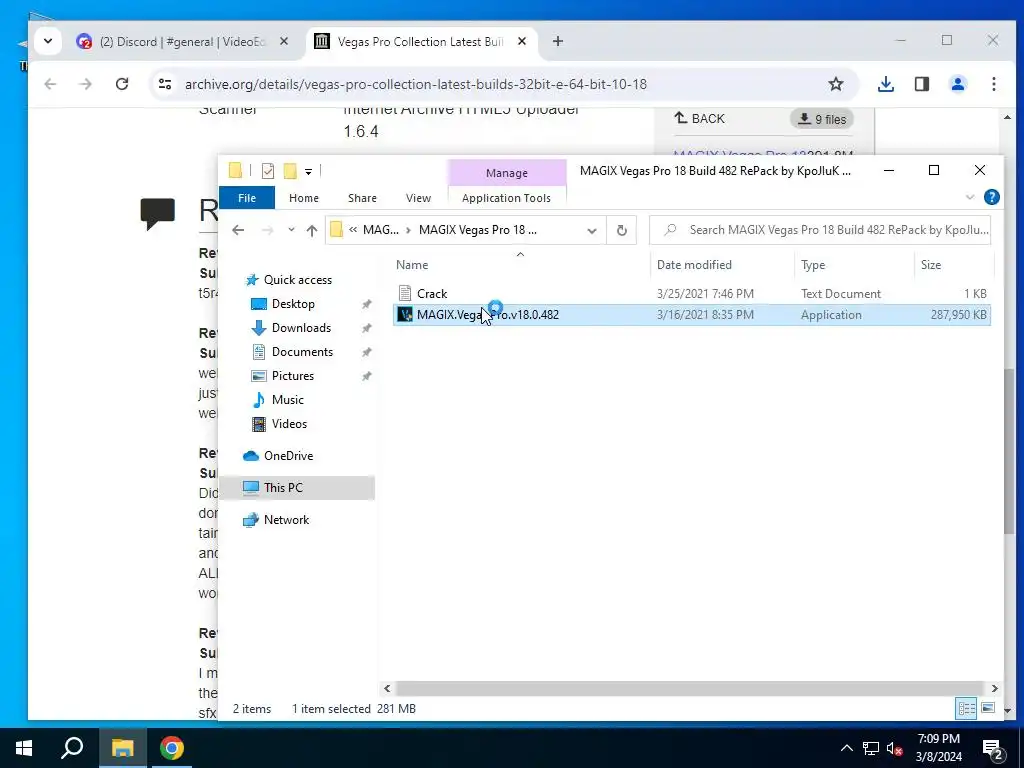Open Documents in navigation pane
This screenshot has height=768, width=1024.
click(302, 352)
